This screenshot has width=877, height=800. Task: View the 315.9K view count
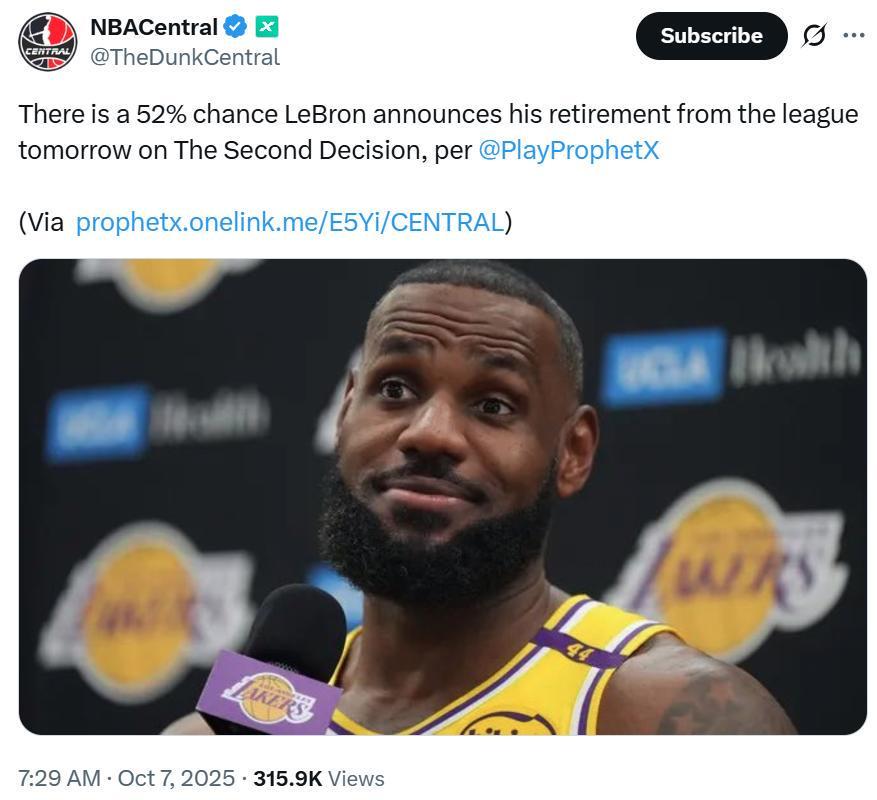(287, 778)
